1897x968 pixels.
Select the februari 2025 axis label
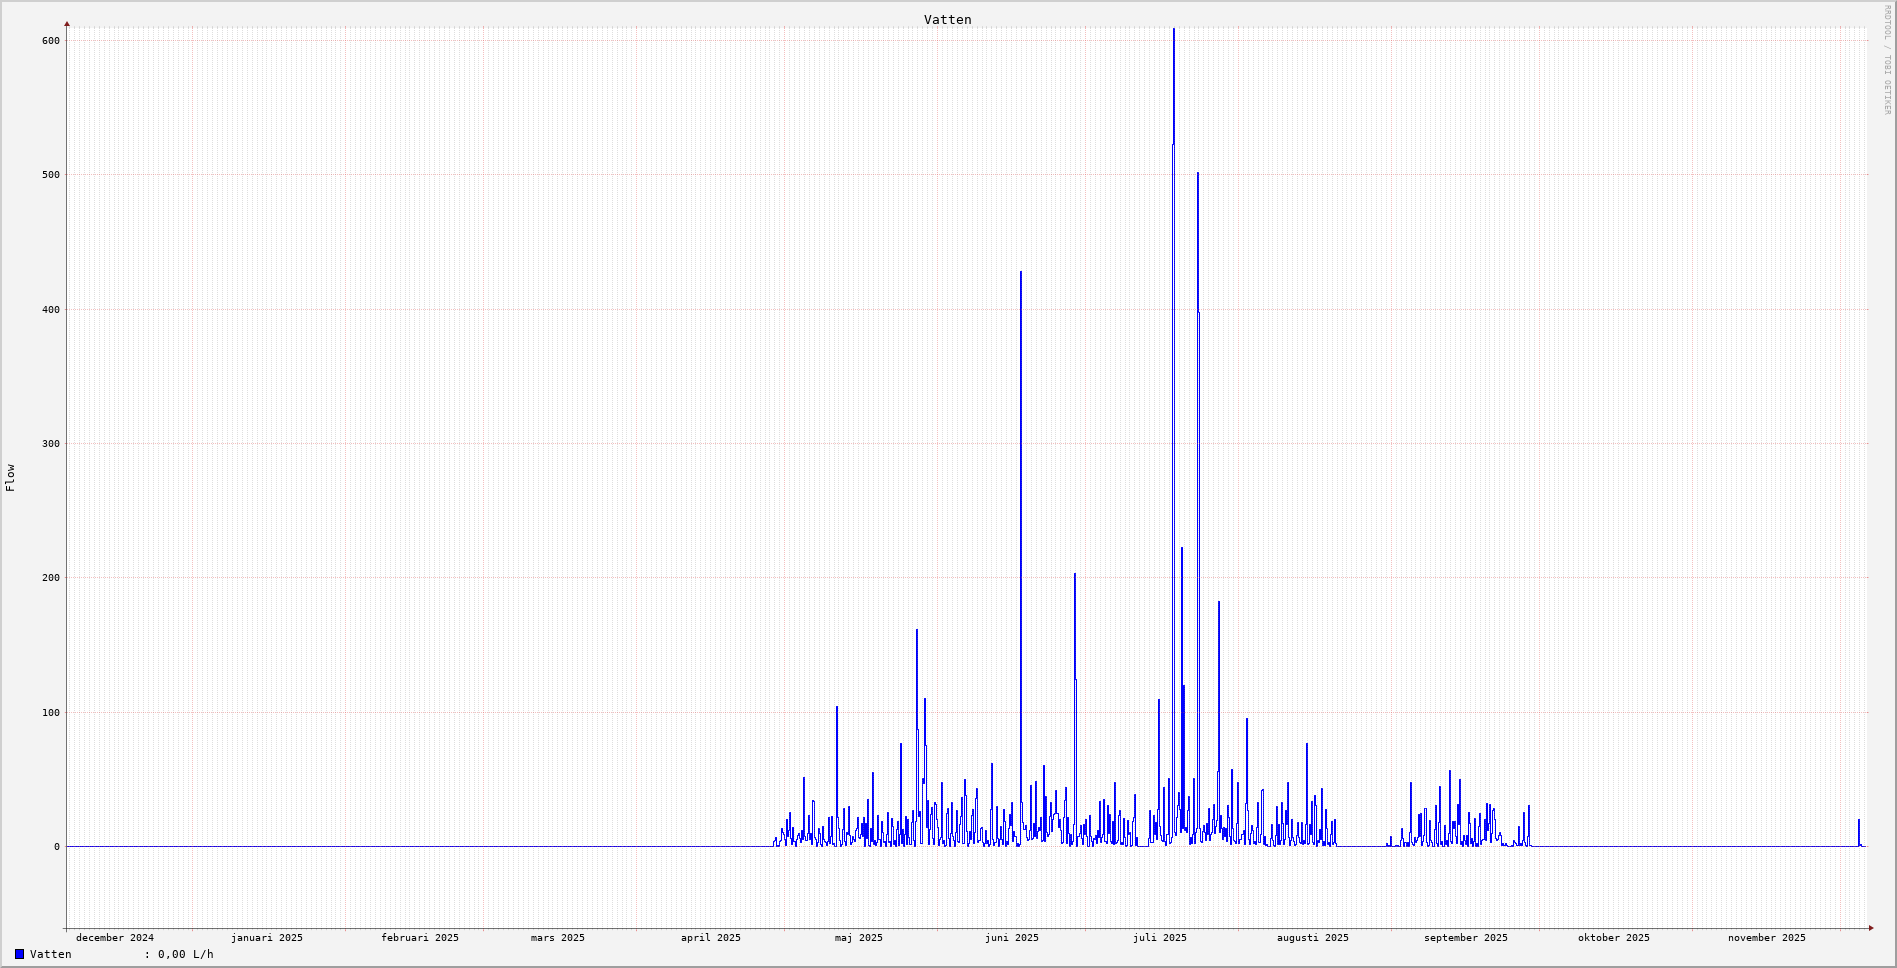click(x=420, y=938)
